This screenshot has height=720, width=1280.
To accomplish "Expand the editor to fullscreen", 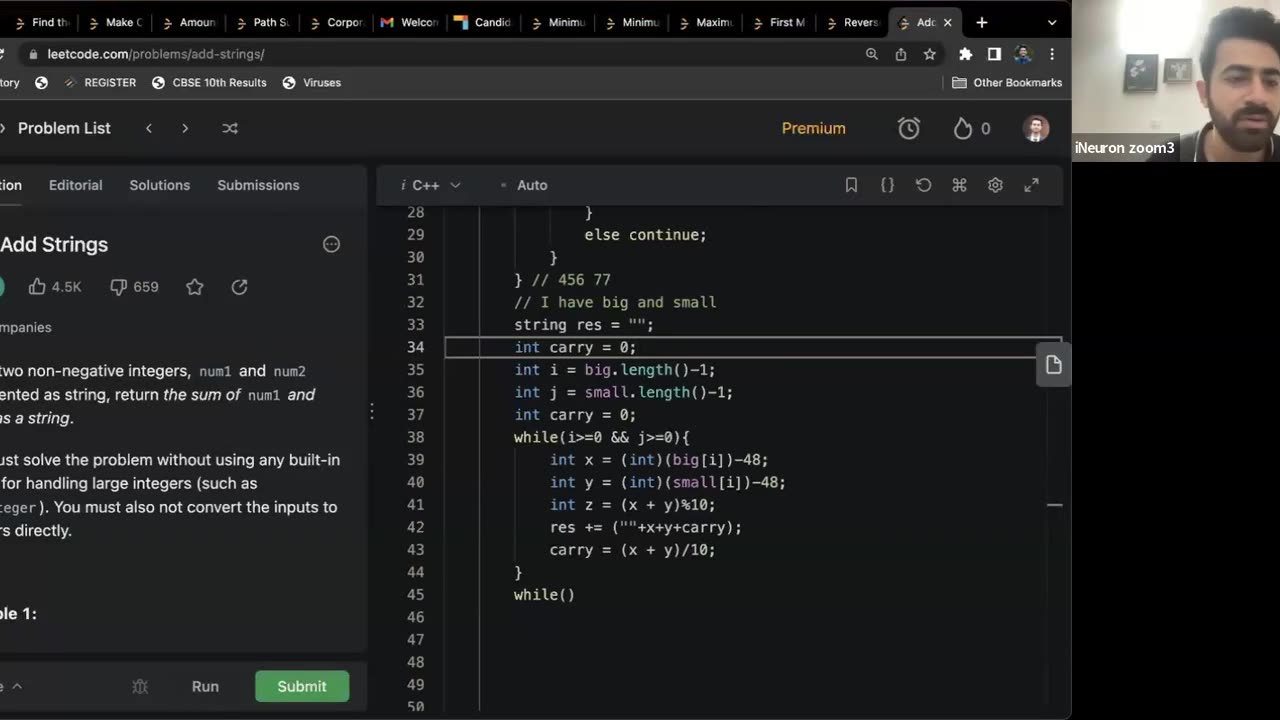I will click(x=1031, y=185).
